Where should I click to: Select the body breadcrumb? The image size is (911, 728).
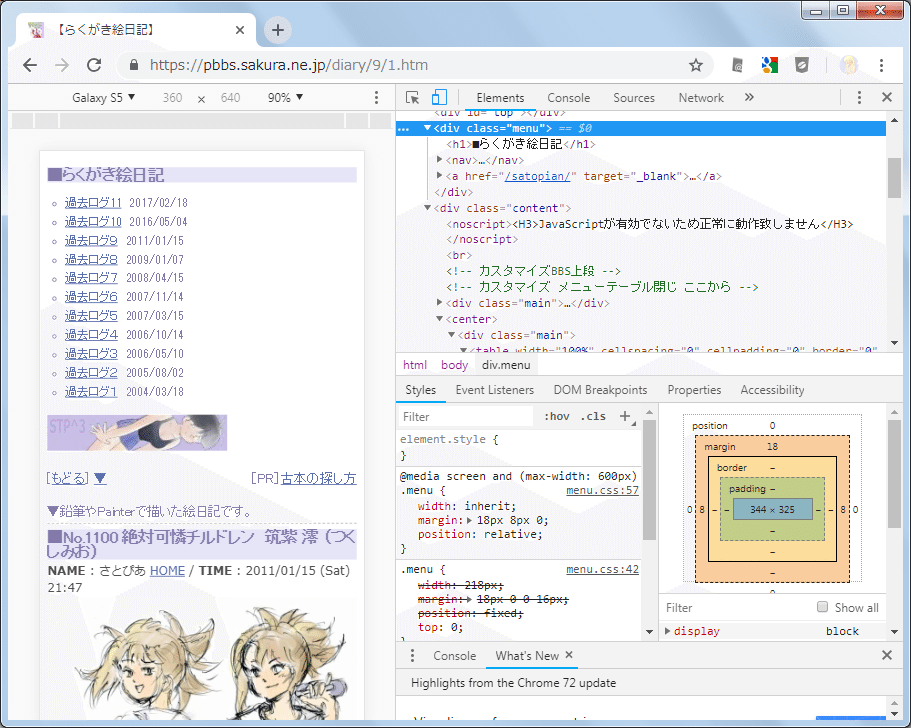[x=454, y=365]
